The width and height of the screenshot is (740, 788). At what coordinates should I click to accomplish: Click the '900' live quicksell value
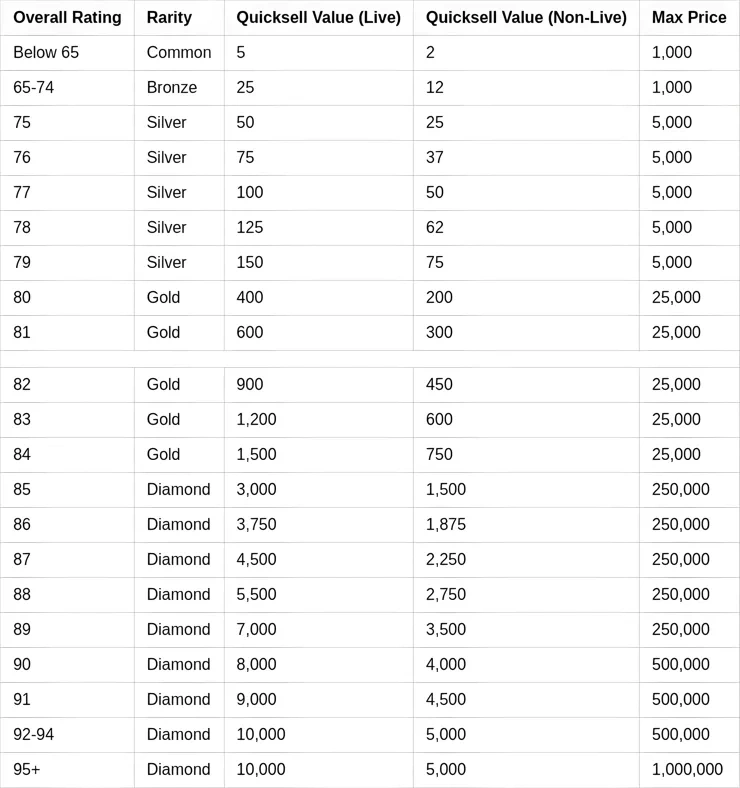(x=250, y=385)
